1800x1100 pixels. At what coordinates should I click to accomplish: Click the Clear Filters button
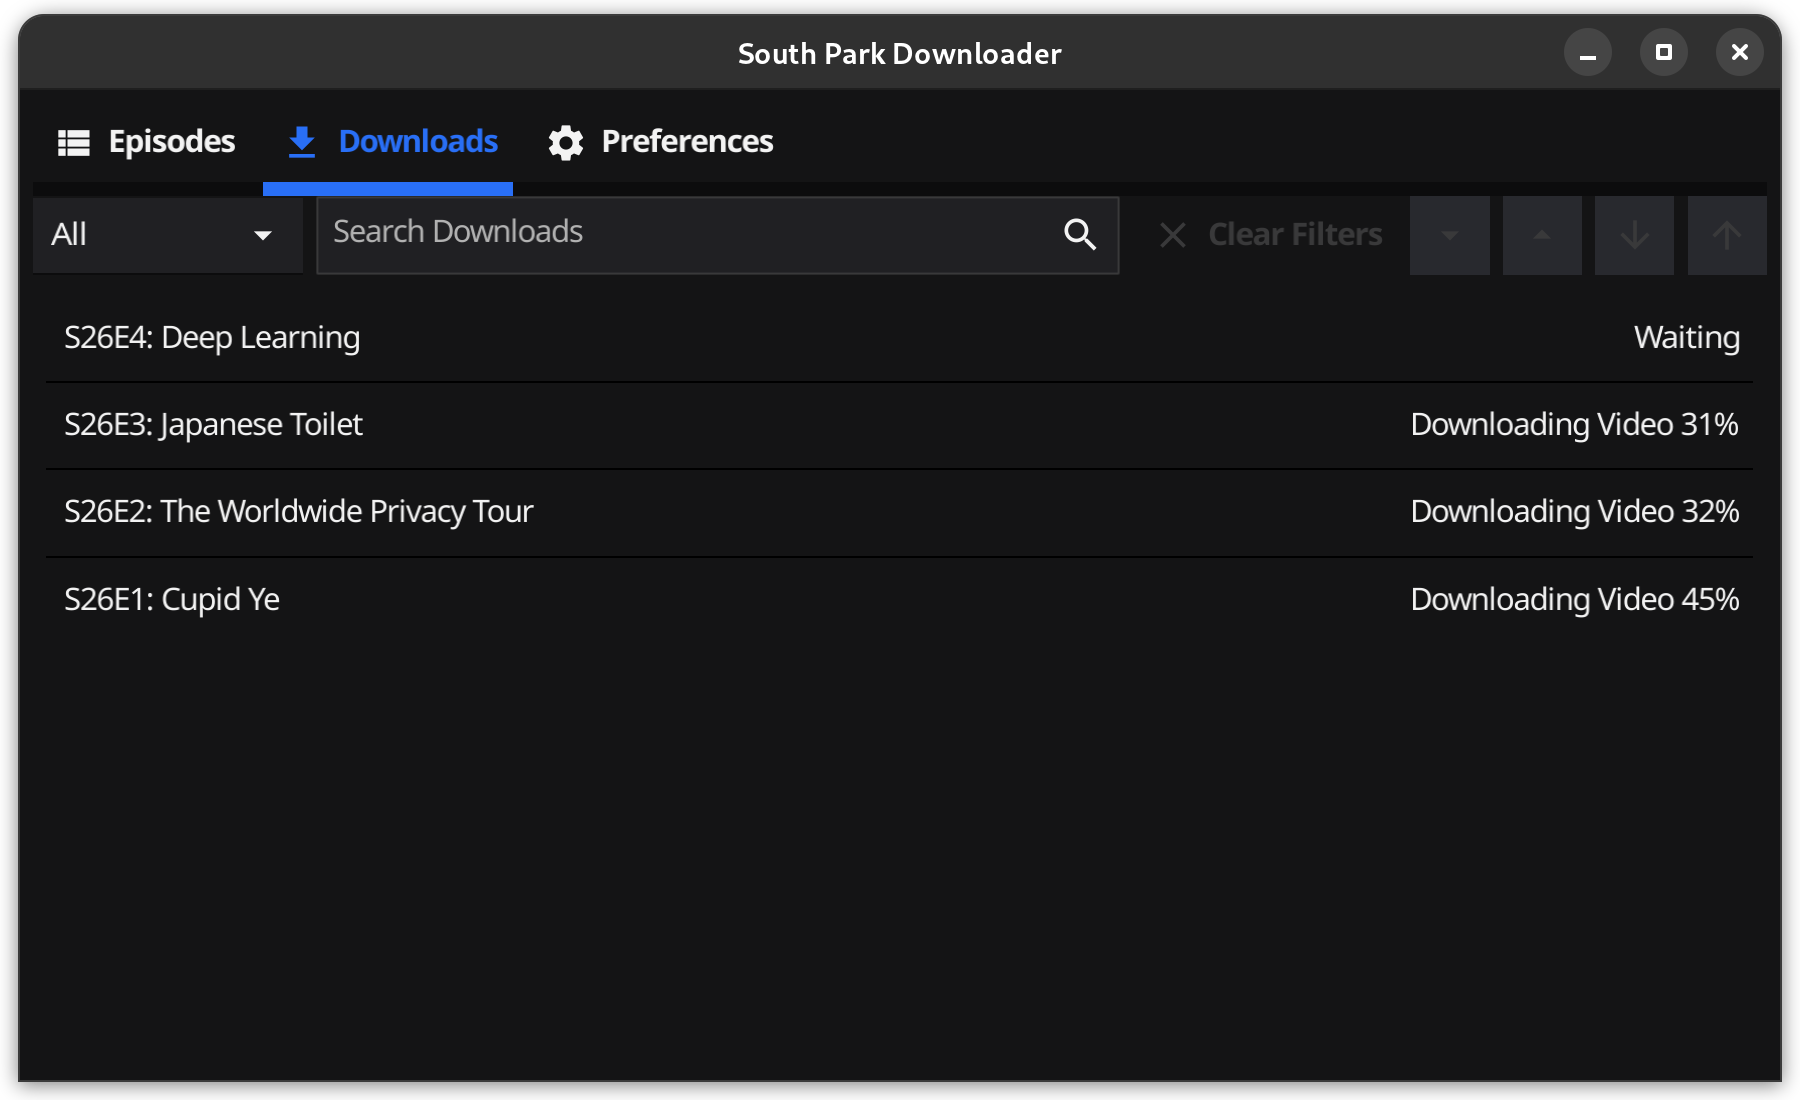coord(1270,235)
